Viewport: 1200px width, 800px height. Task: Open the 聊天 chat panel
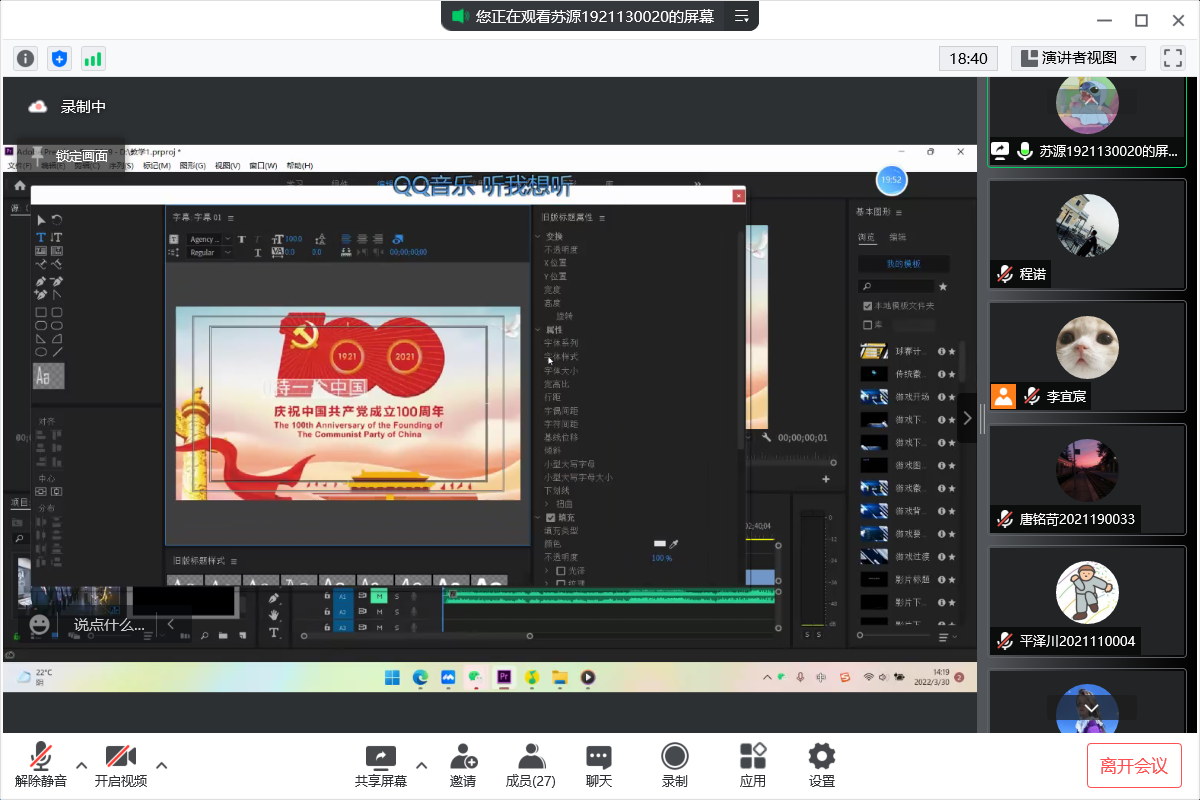pyautogui.click(x=599, y=765)
